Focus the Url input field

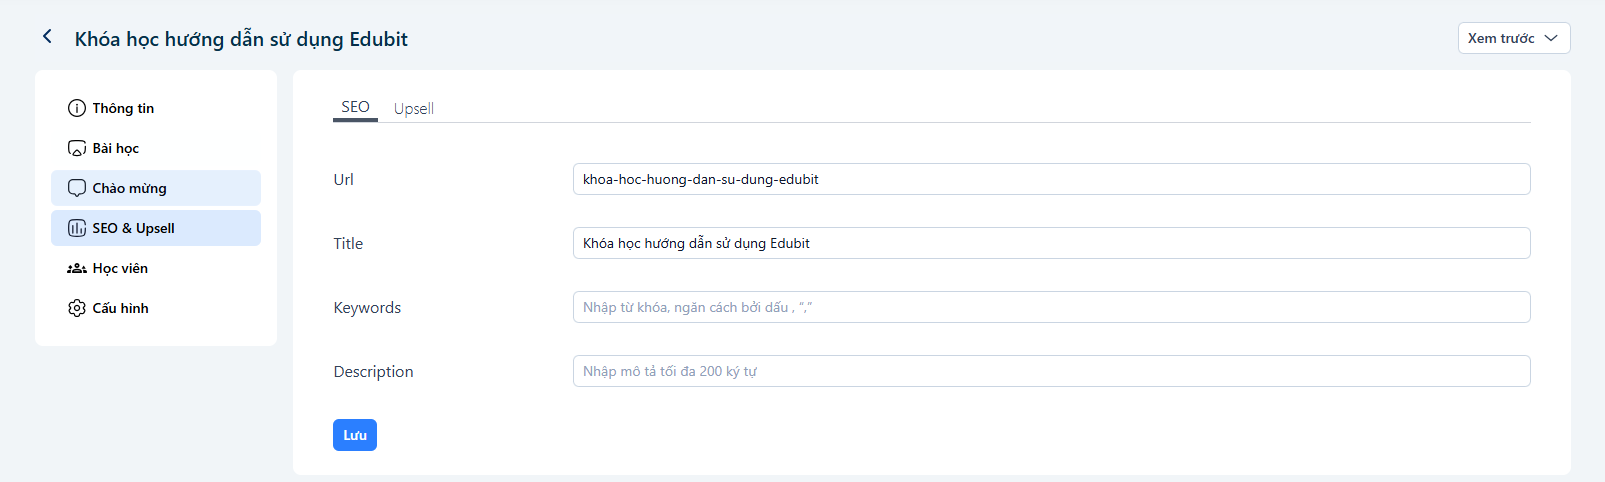[x=1051, y=179]
